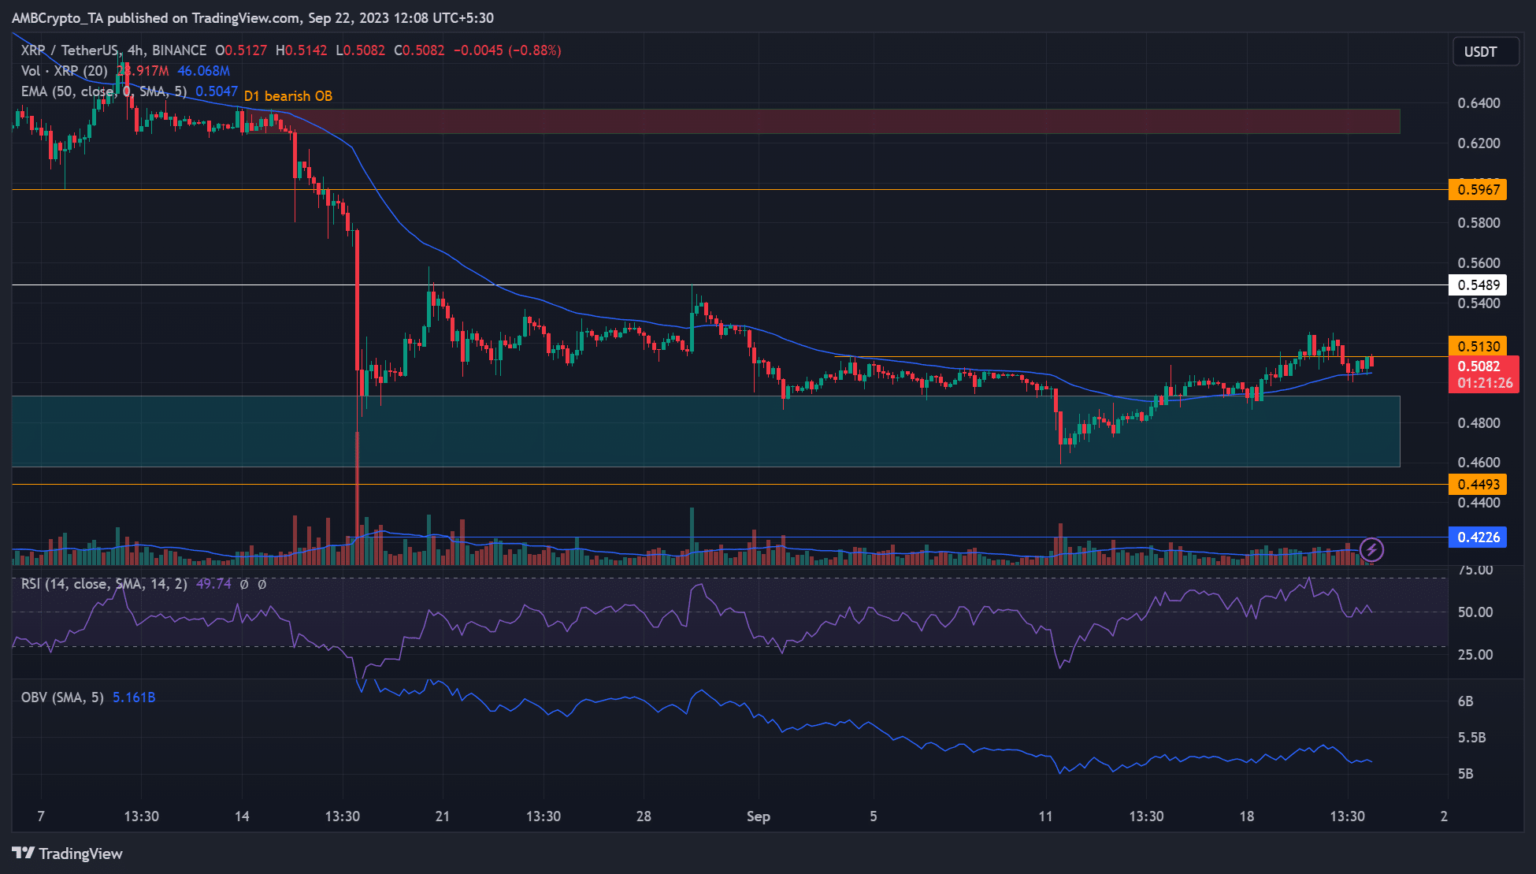Click the orange 0.5967 price label

(x=1478, y=189)
